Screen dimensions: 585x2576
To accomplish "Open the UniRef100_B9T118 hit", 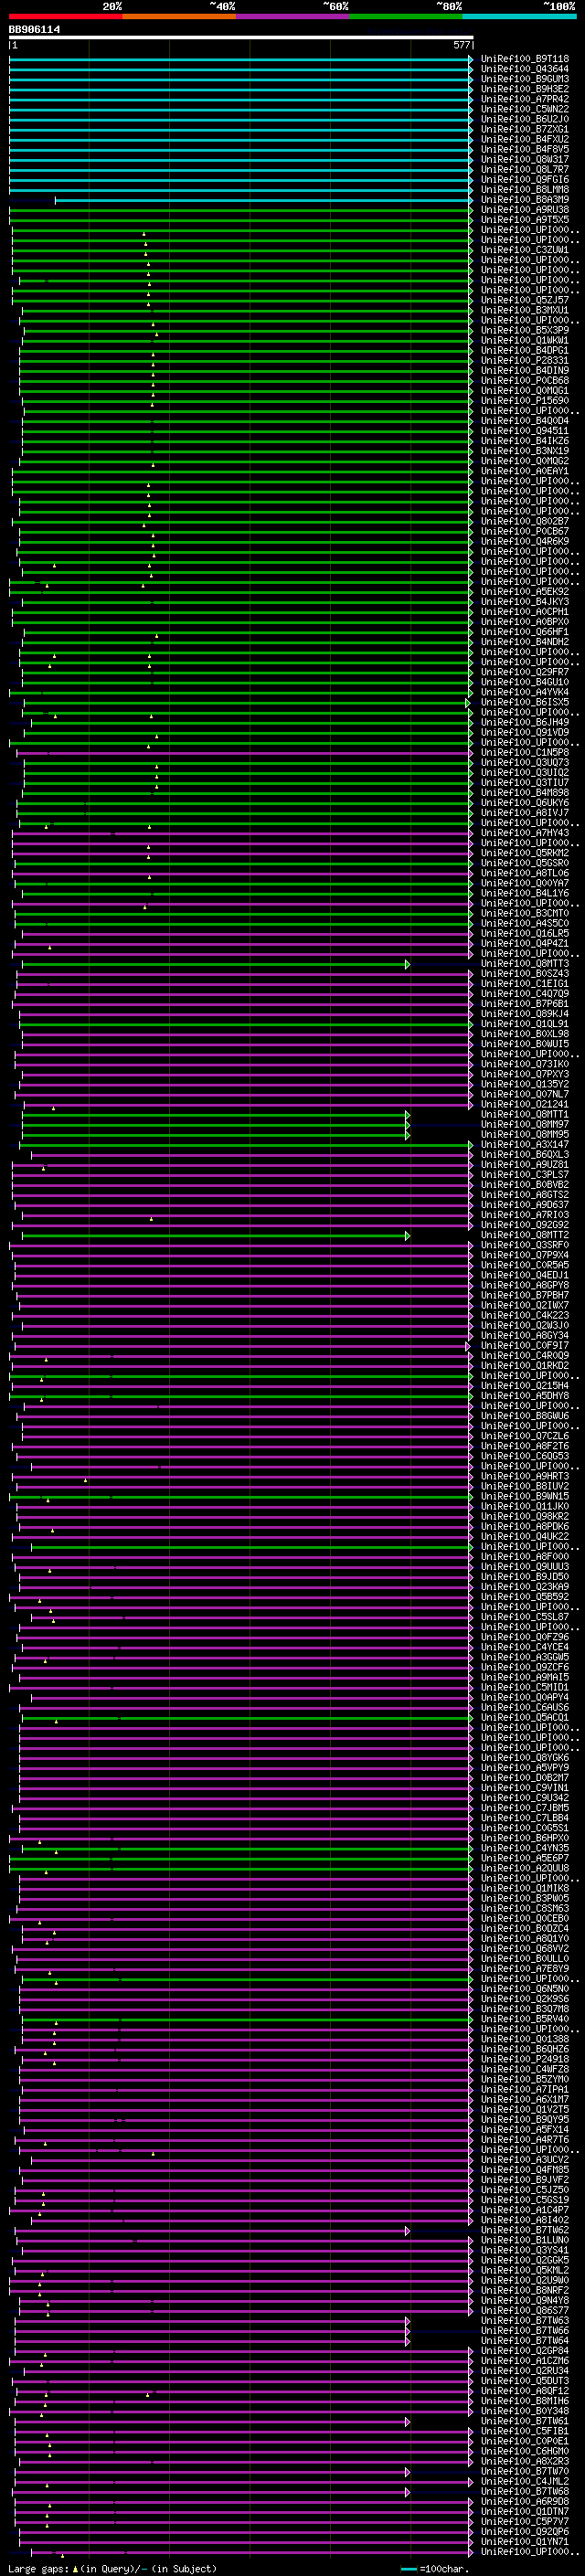I will click(525, 59).
